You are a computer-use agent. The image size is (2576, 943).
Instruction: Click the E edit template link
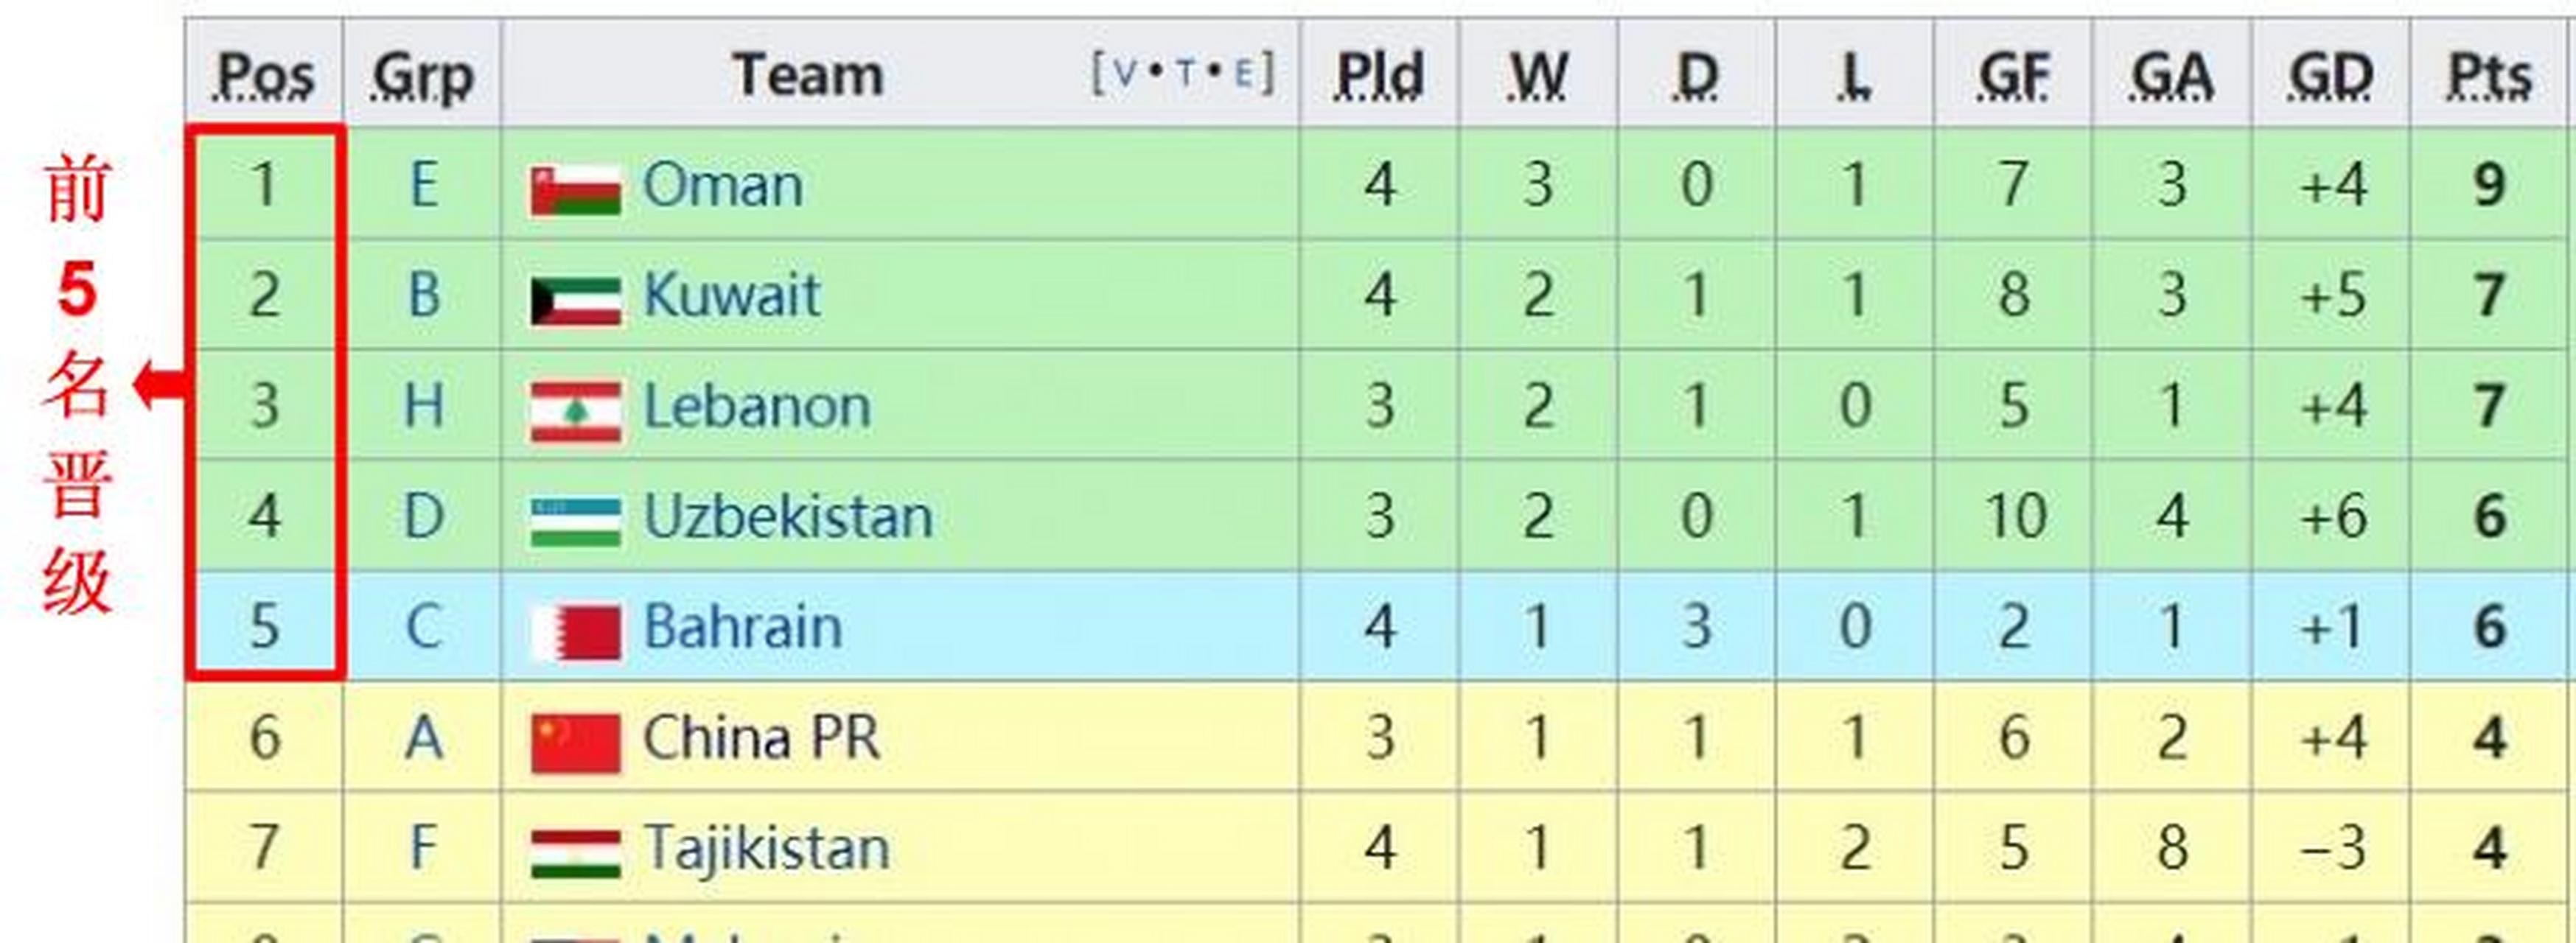point(1243,73)
